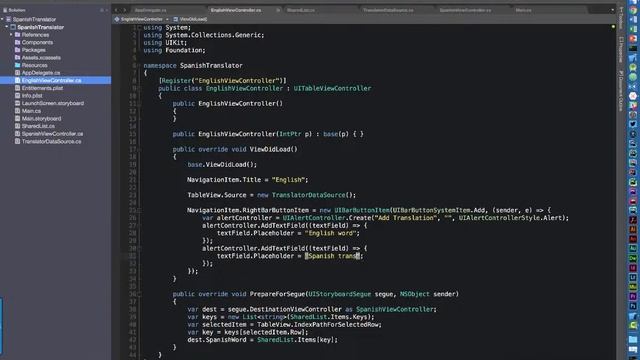Open Info.plist in the solution pad

(x=32, y=96)
